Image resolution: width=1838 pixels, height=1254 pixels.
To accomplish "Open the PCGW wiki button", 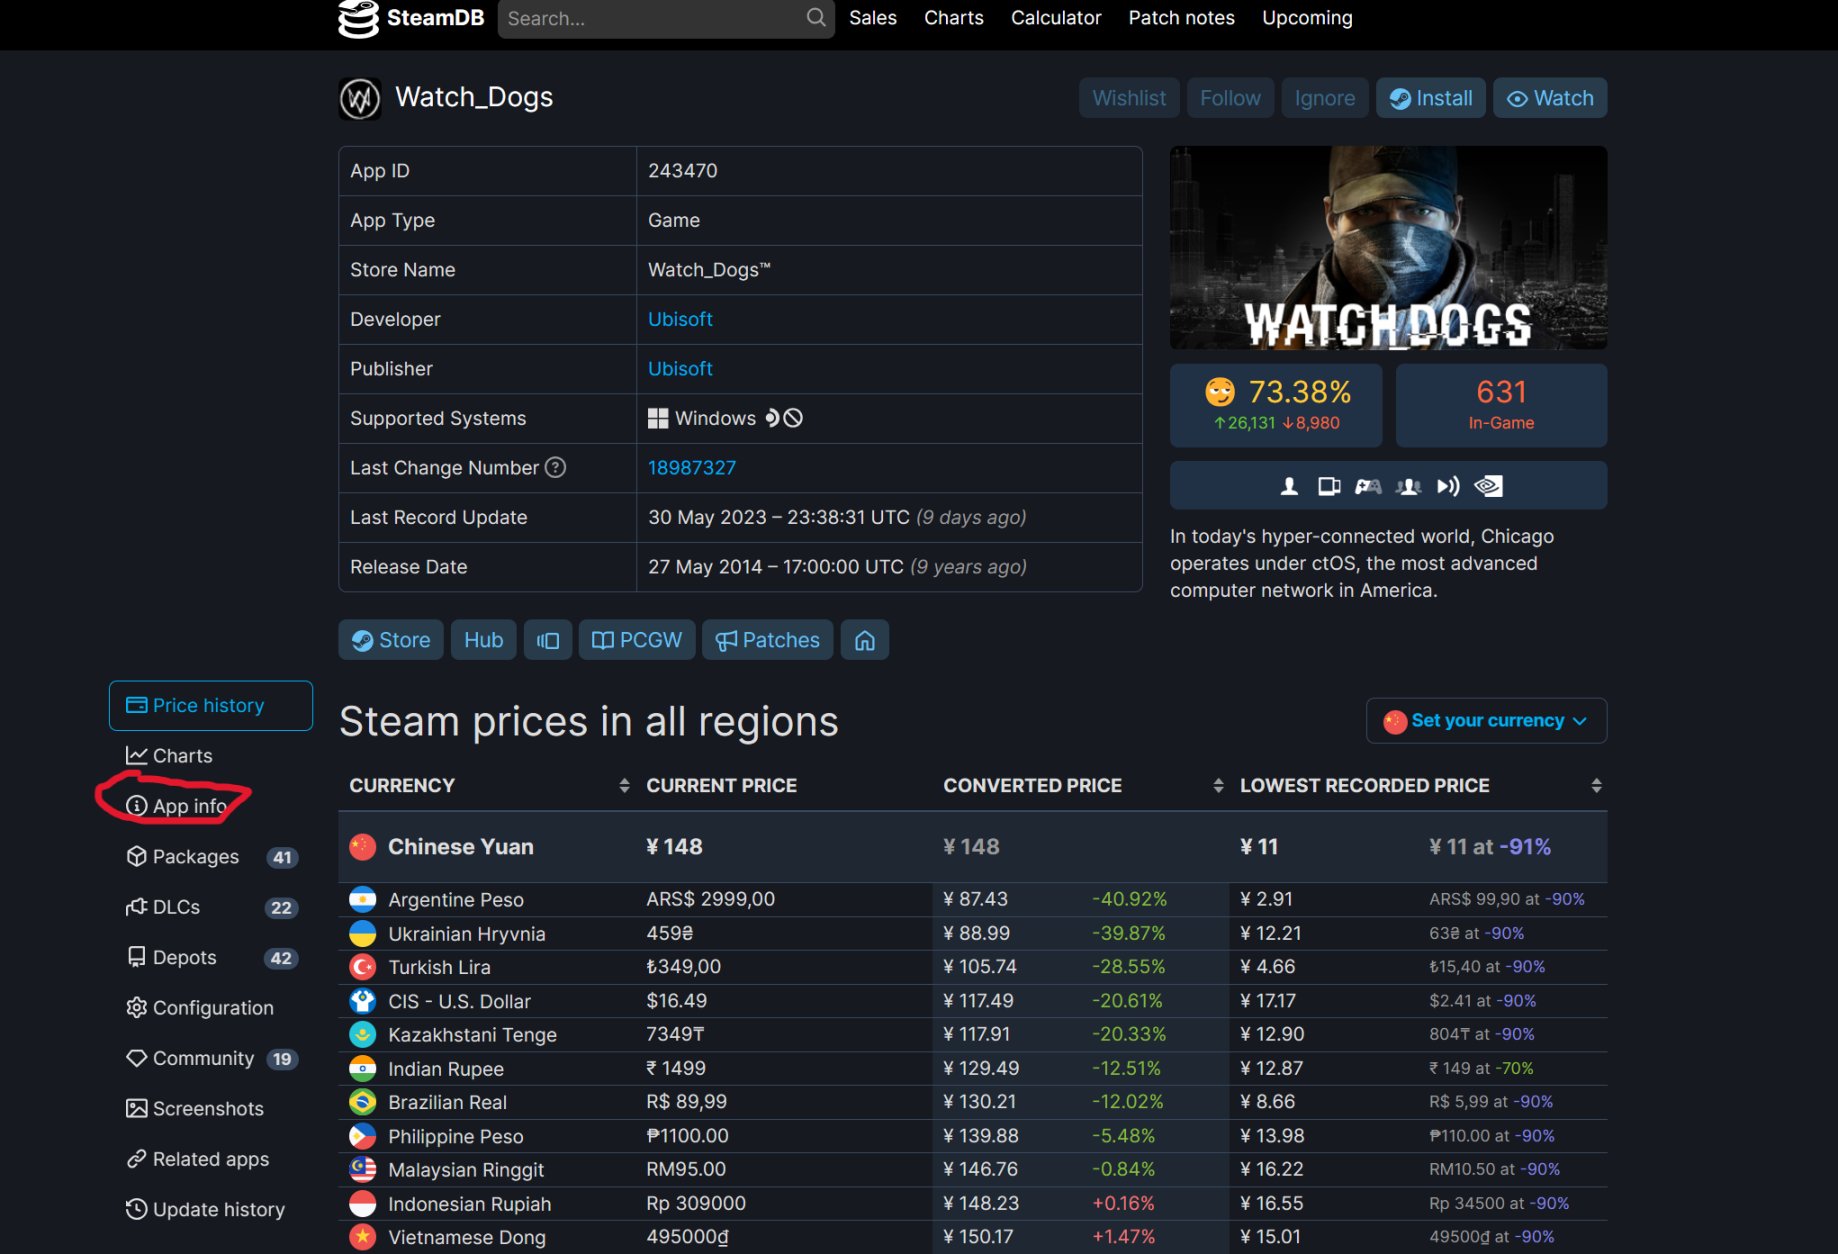I will (637, 640).
